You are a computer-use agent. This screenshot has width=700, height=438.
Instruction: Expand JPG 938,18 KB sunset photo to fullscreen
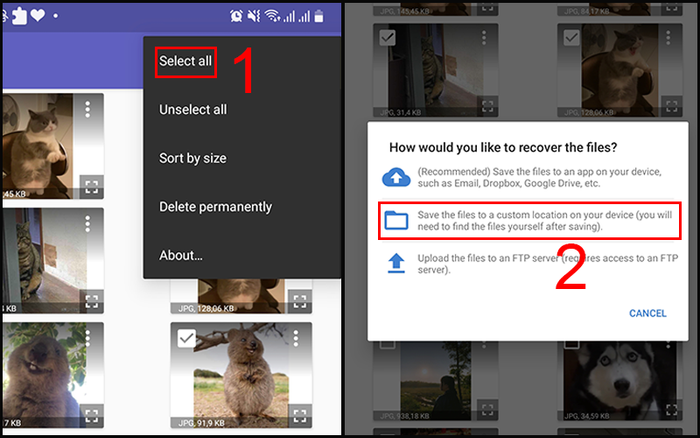(487, 409)
